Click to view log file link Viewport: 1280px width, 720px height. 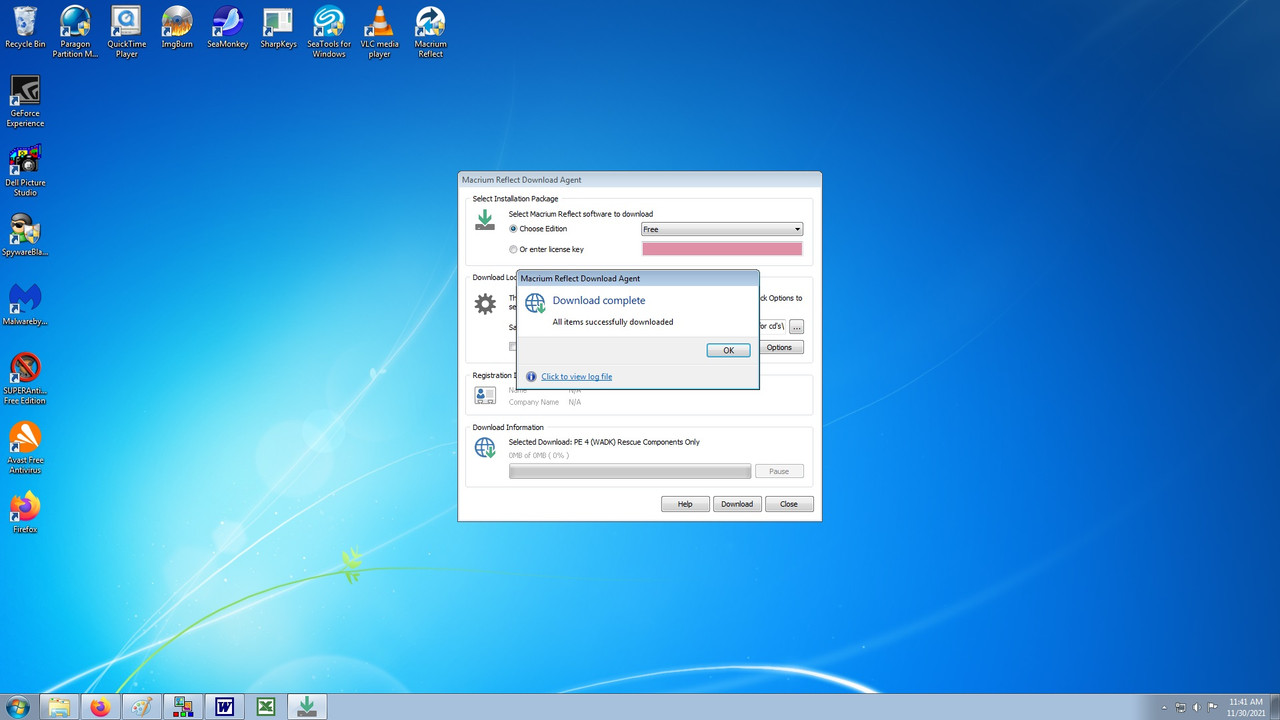pos(576,377)
